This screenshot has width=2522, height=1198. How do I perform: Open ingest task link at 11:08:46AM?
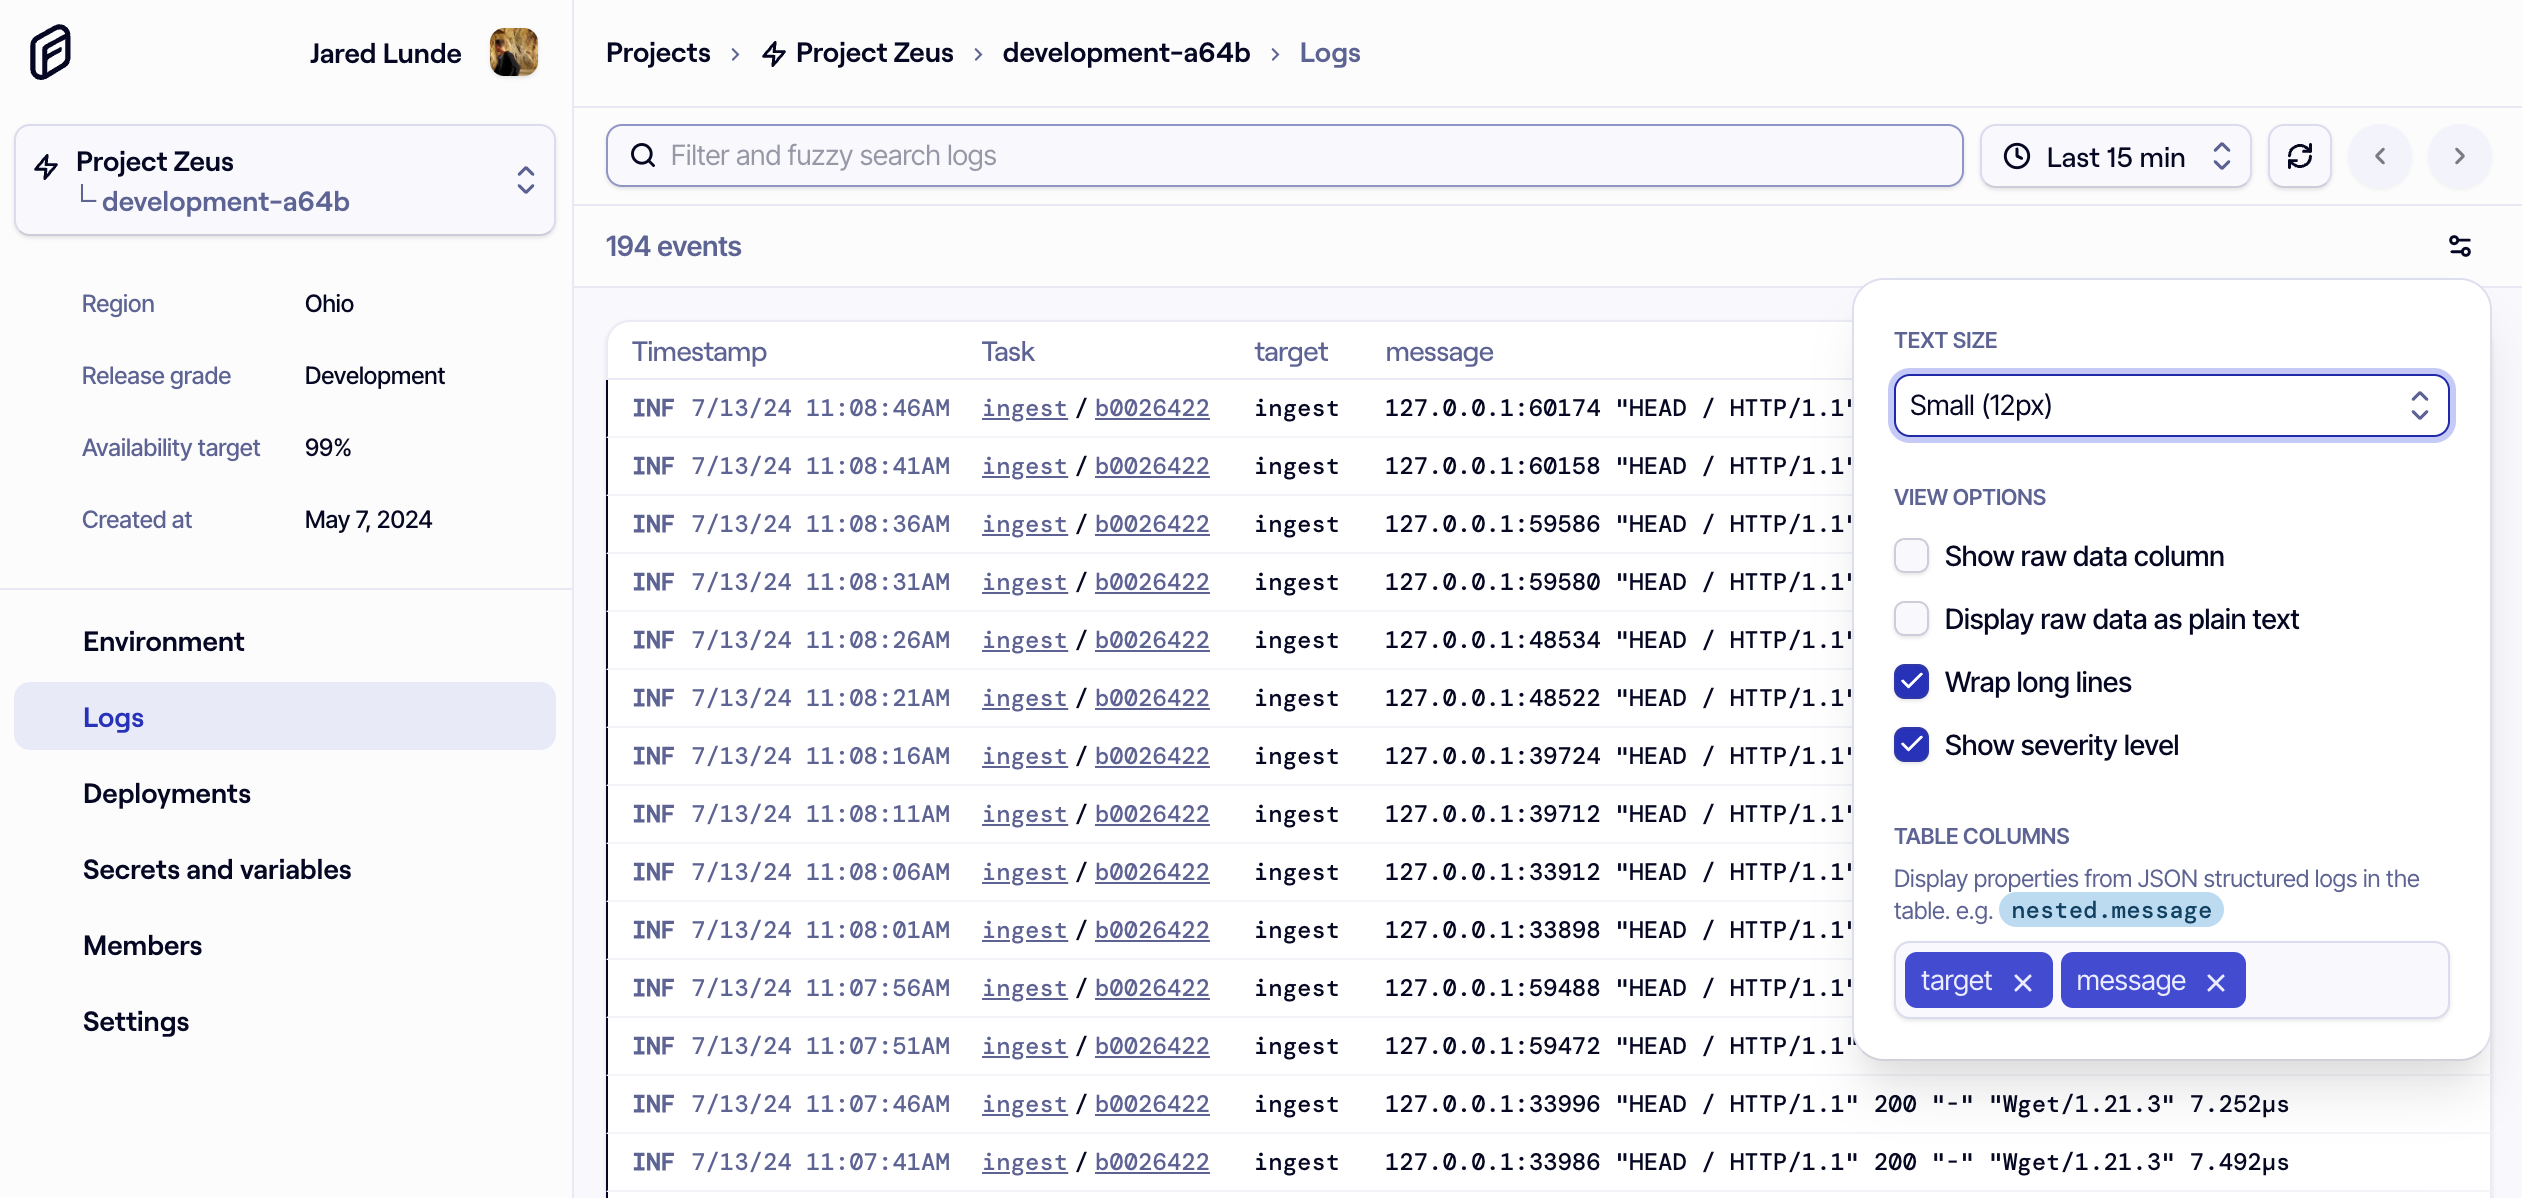[x=1024, y=408]
